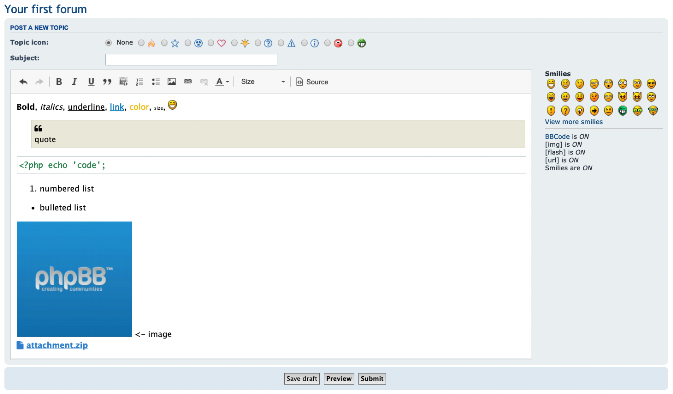673x394 pixels.
Task: Select the radioactive topic icon radio
Action: pyautogui.click(x=188, y=43)
